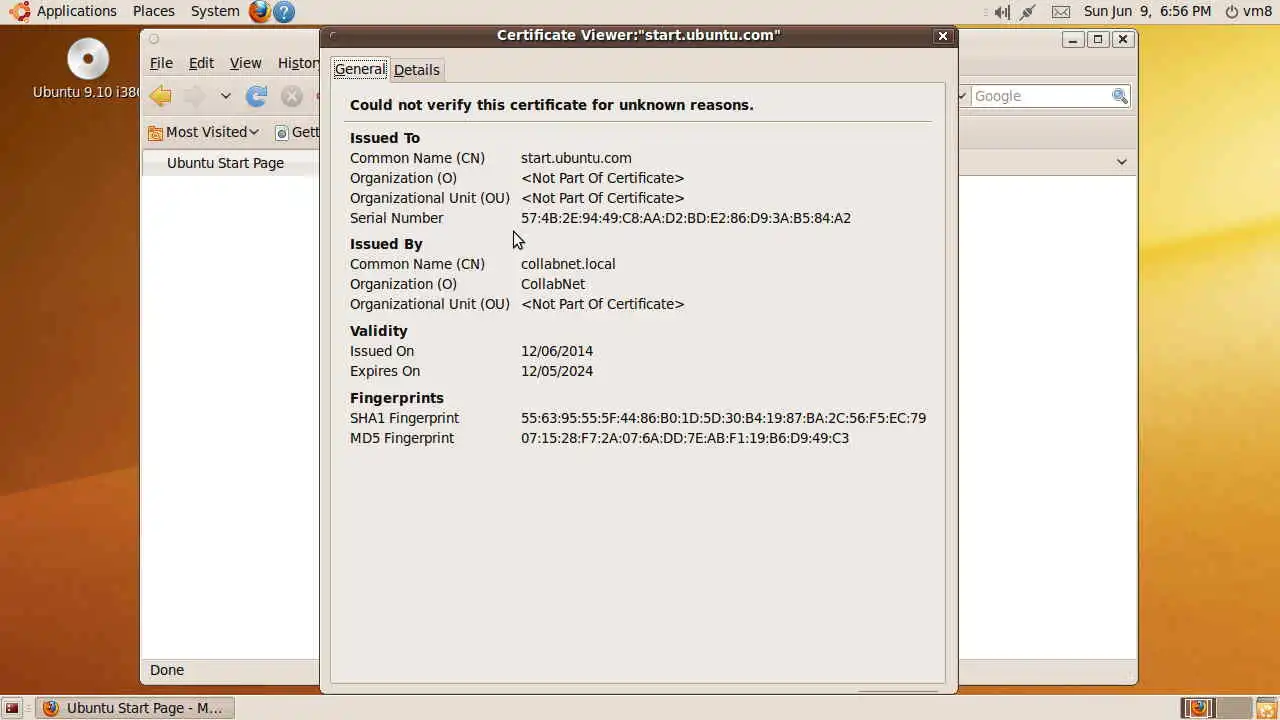Click the Firefox stop loading icon

pyautogui.click(x=291, y=96)
